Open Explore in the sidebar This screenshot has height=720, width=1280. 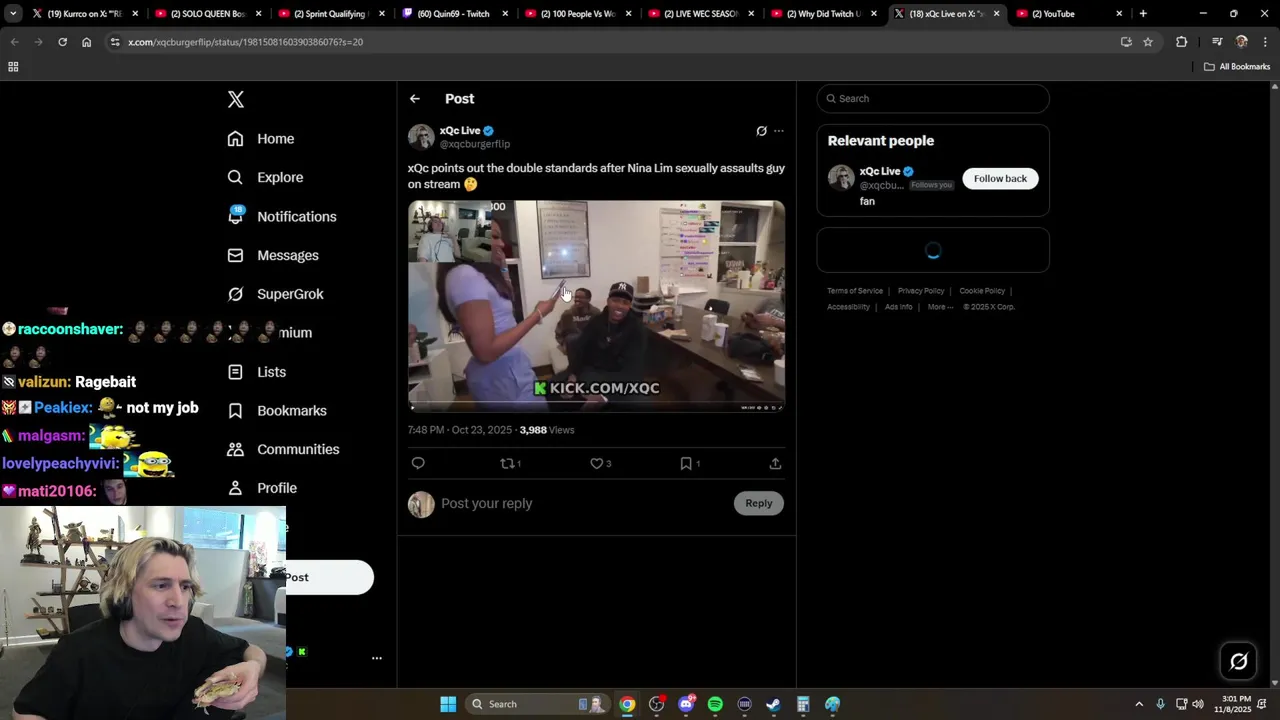265,177
